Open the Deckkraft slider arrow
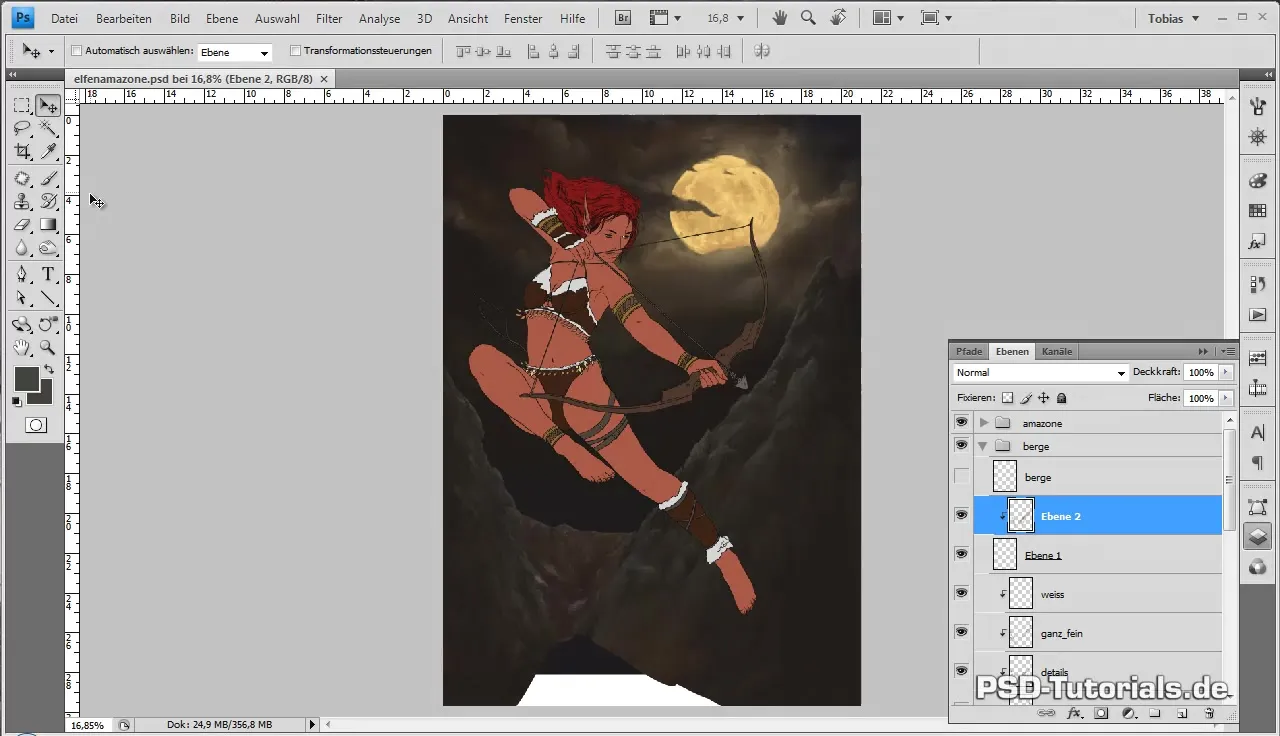Screen dimensions: 1280x736 (1226, 372)
